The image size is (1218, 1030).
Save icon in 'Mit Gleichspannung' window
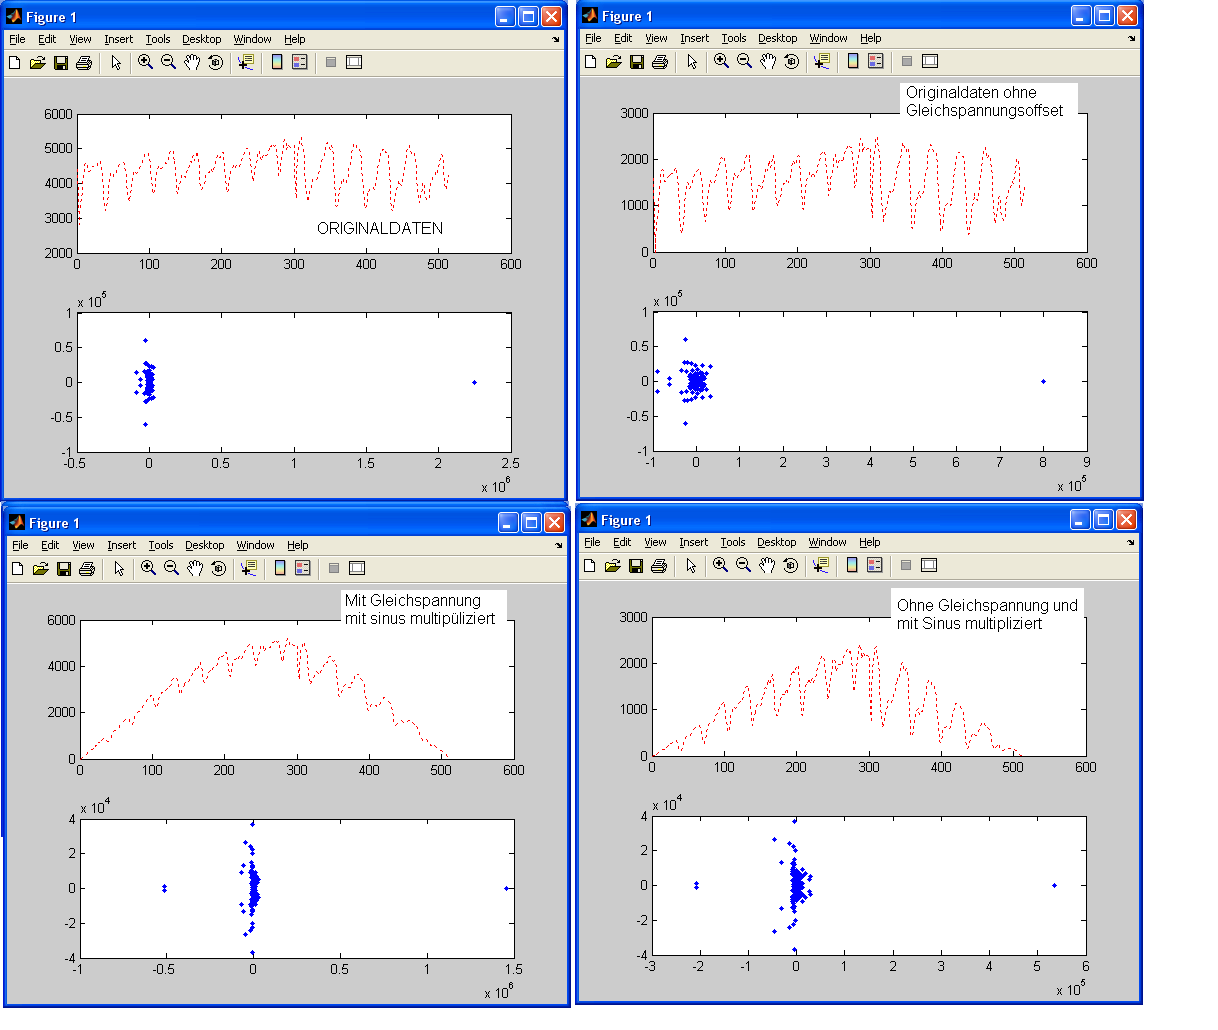[x=63, y=568]
